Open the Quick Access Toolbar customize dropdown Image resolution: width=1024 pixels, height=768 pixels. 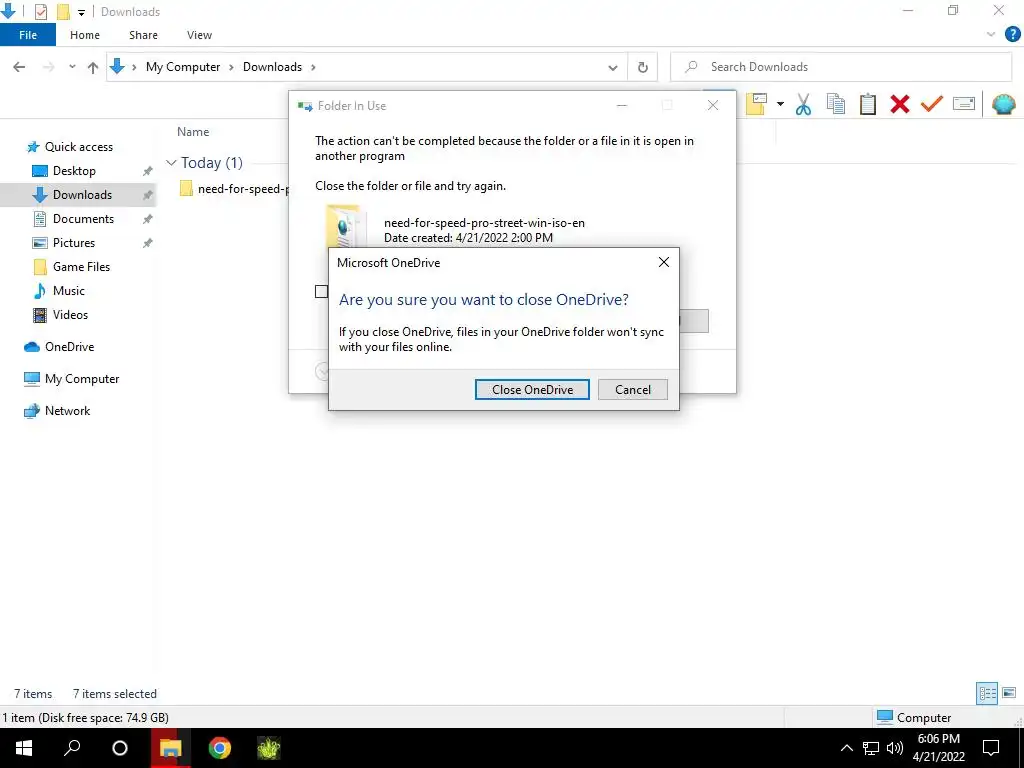point(82,12)
